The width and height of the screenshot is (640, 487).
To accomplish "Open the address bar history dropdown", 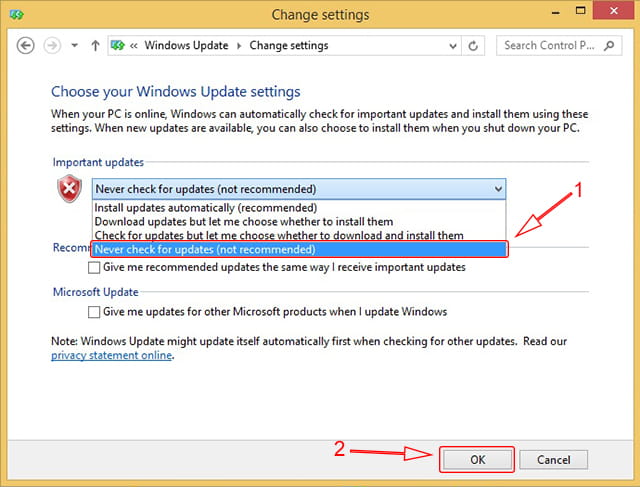I will [x=453, y=46].
